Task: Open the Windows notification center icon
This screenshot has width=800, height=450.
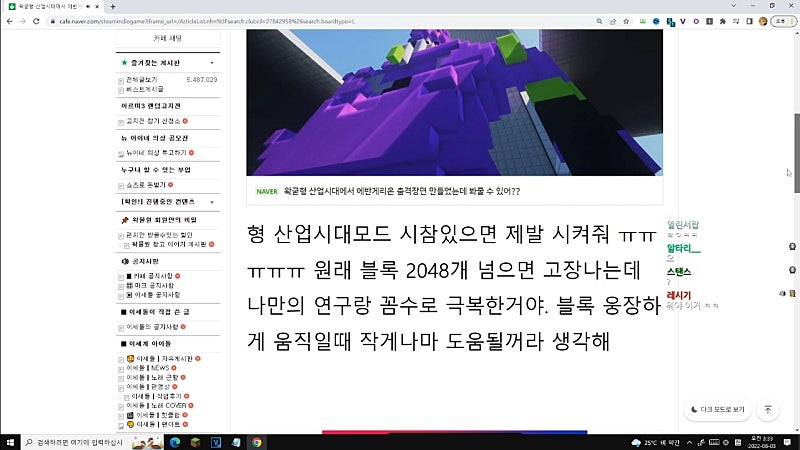Action: 787,442
